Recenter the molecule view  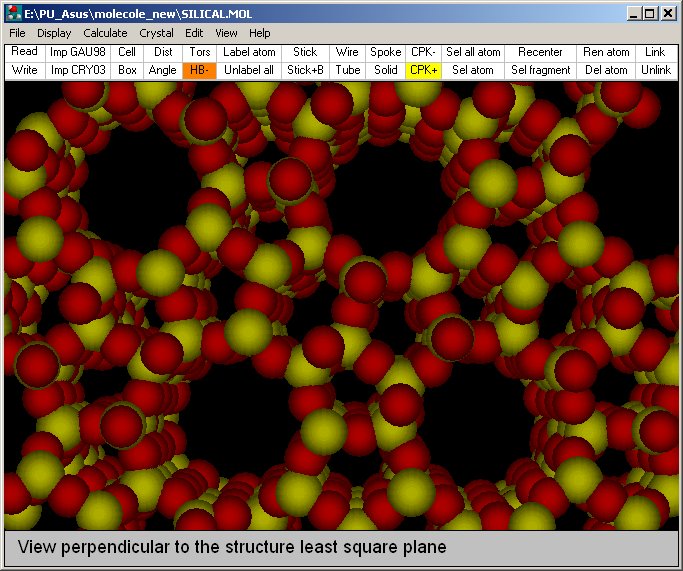point(540,52)
